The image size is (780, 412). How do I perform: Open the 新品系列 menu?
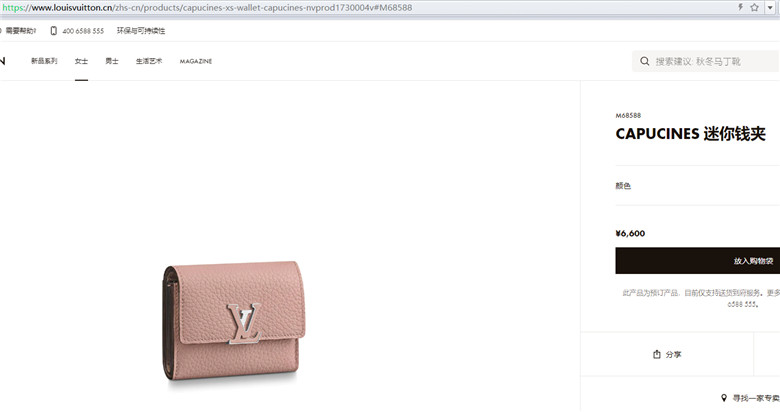point(44,61)
